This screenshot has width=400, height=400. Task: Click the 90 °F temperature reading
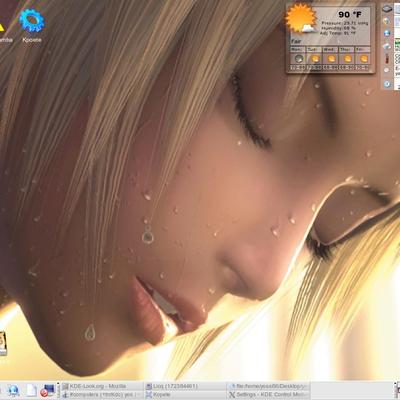[x=349, y=14]
